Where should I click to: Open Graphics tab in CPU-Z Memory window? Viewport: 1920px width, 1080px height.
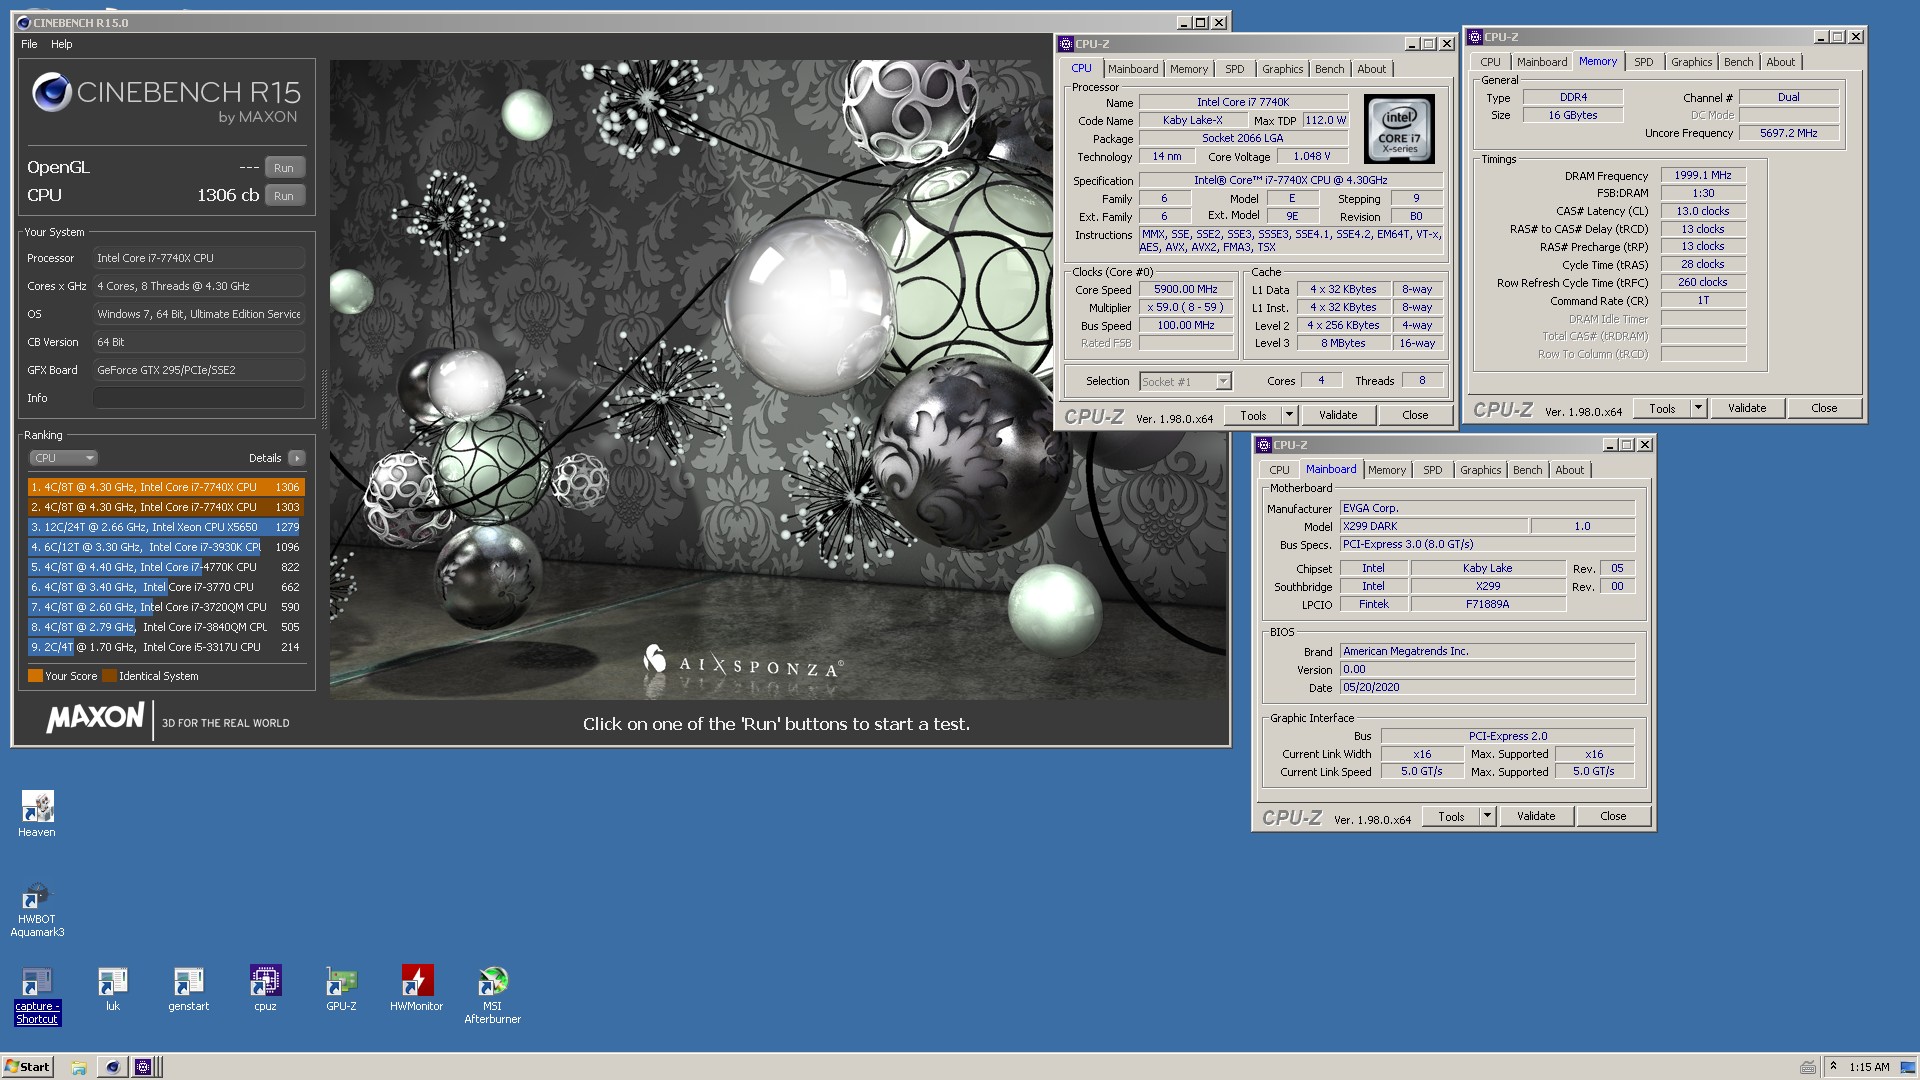1691,62
